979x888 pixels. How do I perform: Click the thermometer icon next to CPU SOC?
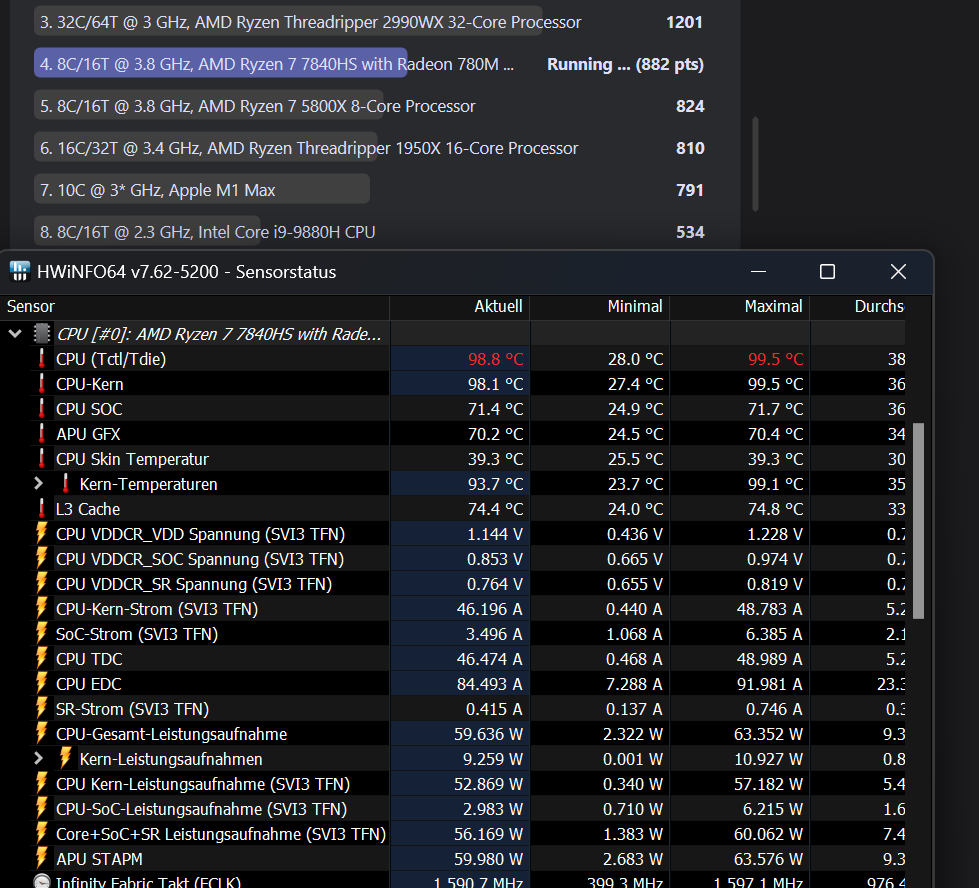(x=43, y=409)
